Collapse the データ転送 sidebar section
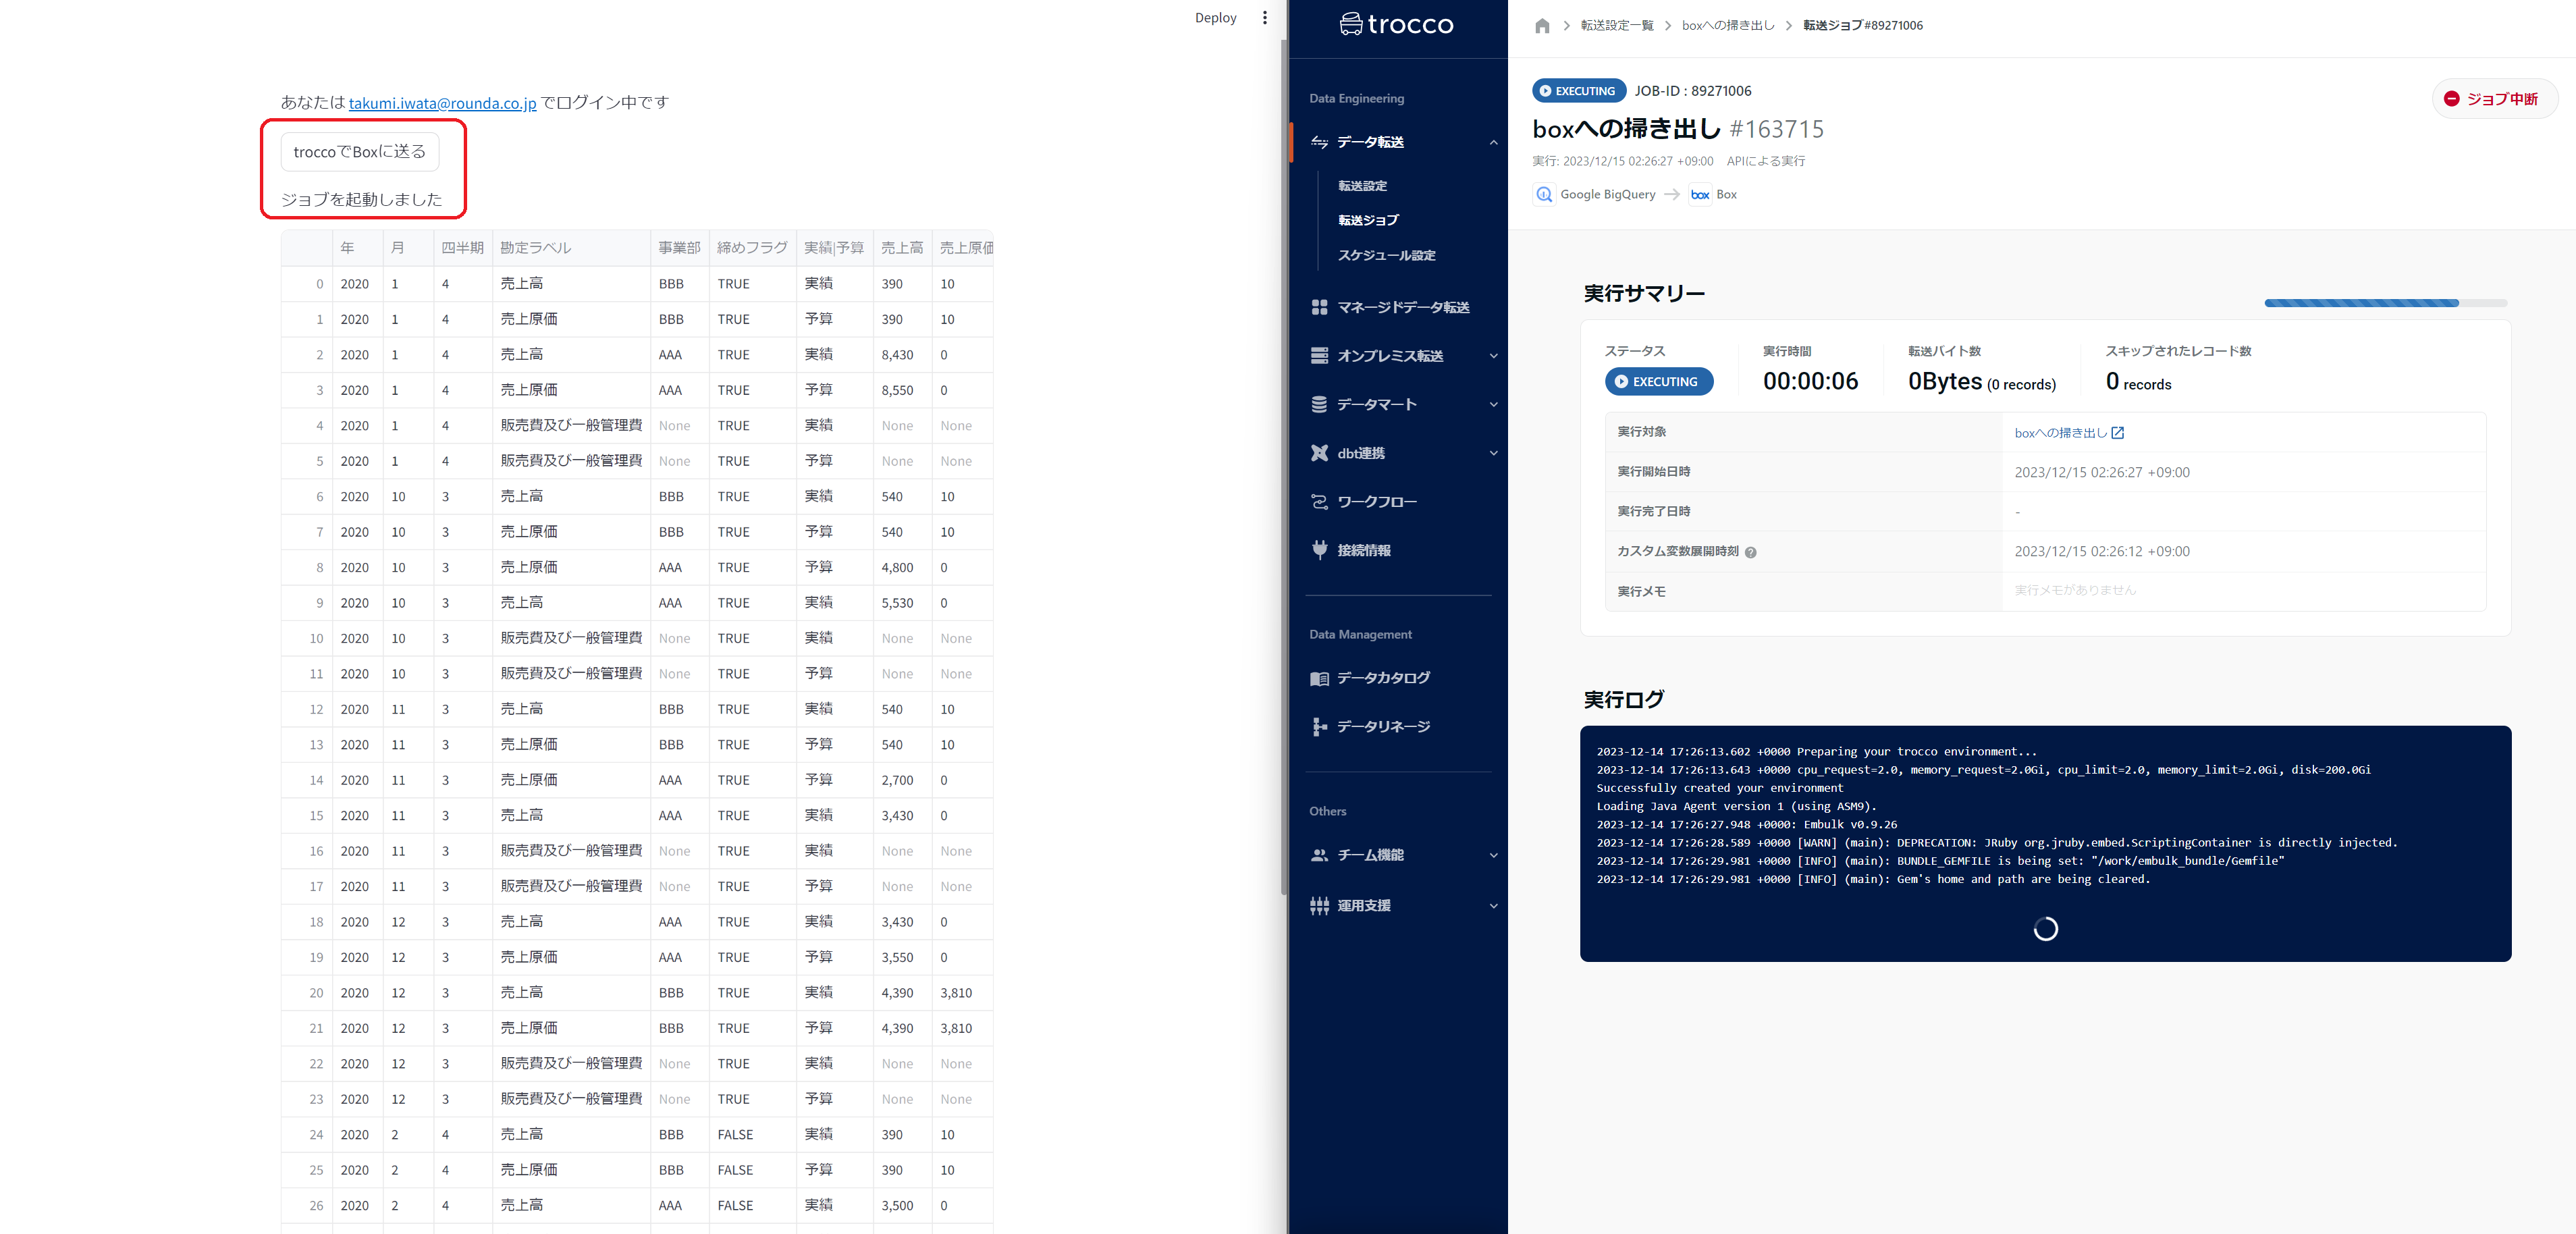This screenshot has width=2576, height=1234. [x=1493, y=142]
